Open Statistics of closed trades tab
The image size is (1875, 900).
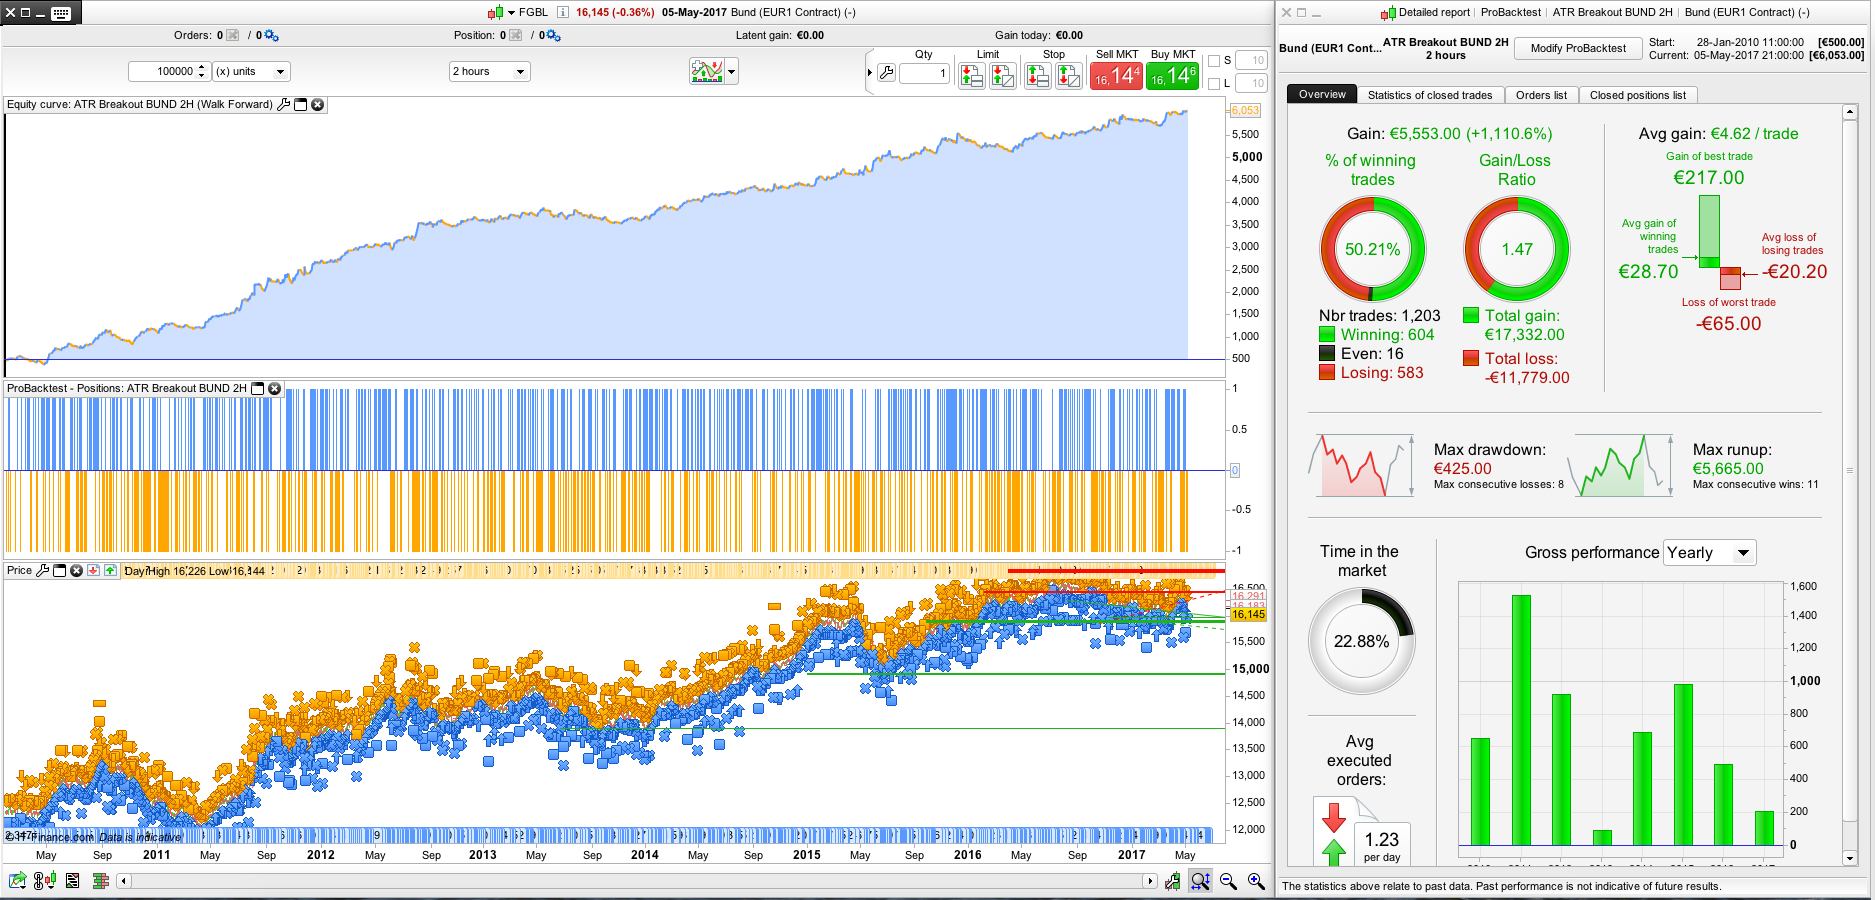pos(1430,95)
